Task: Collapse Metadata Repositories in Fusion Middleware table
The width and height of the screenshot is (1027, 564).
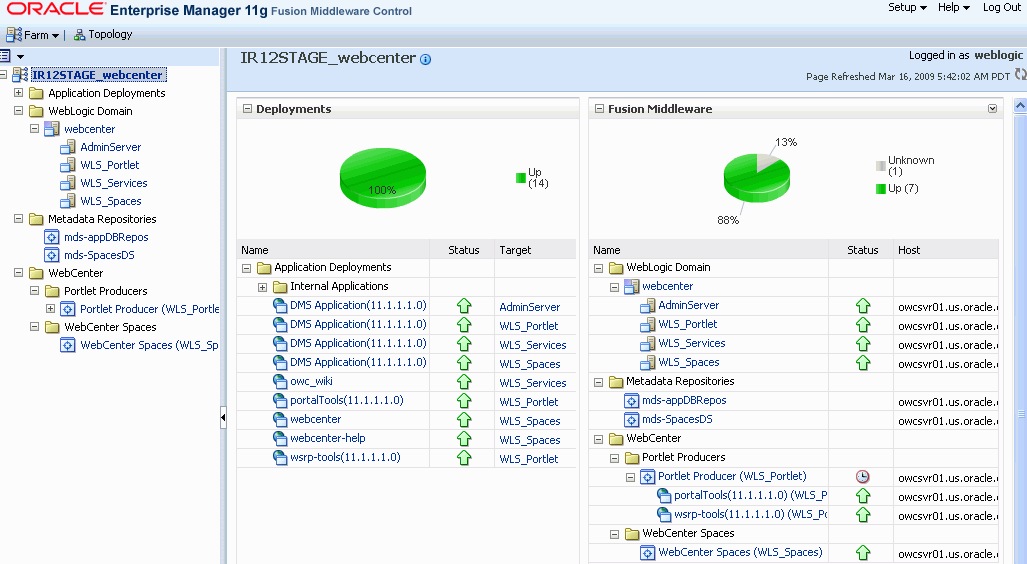Action: pos(599,383)
